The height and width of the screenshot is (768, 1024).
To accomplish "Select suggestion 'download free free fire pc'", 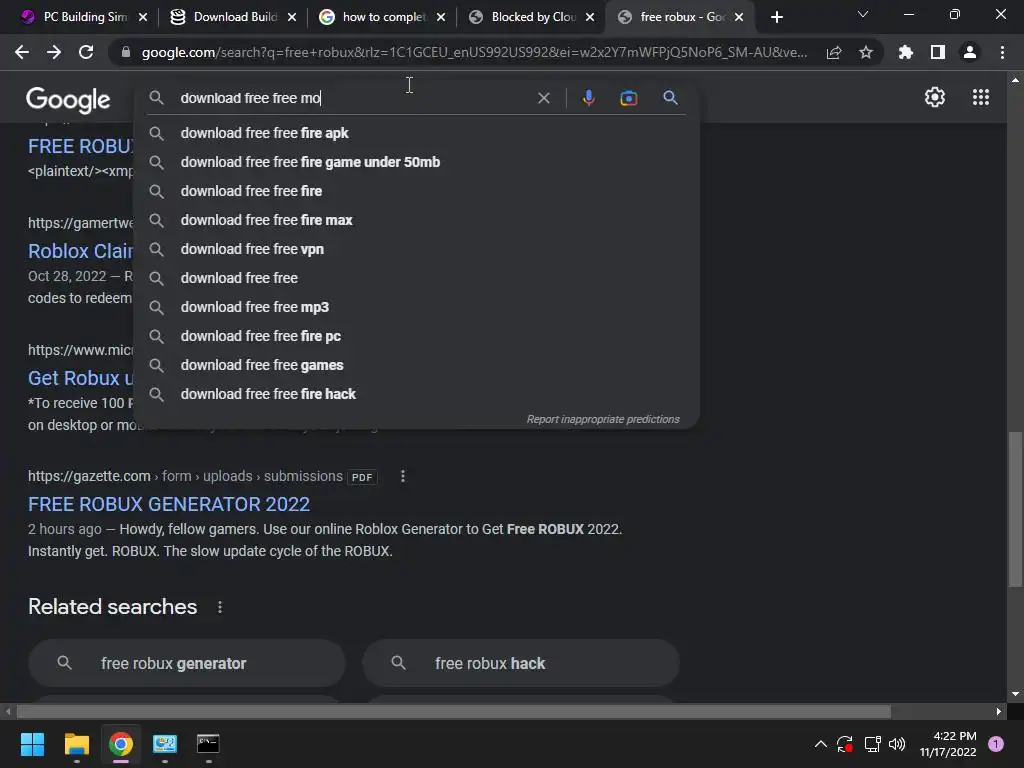I will [416, 336].
